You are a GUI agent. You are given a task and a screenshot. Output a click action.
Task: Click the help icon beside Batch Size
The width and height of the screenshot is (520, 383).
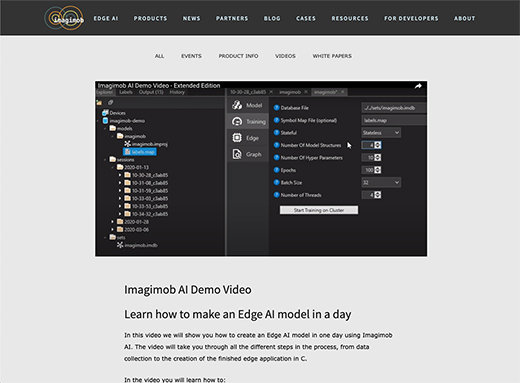click(x=276, y=182)
